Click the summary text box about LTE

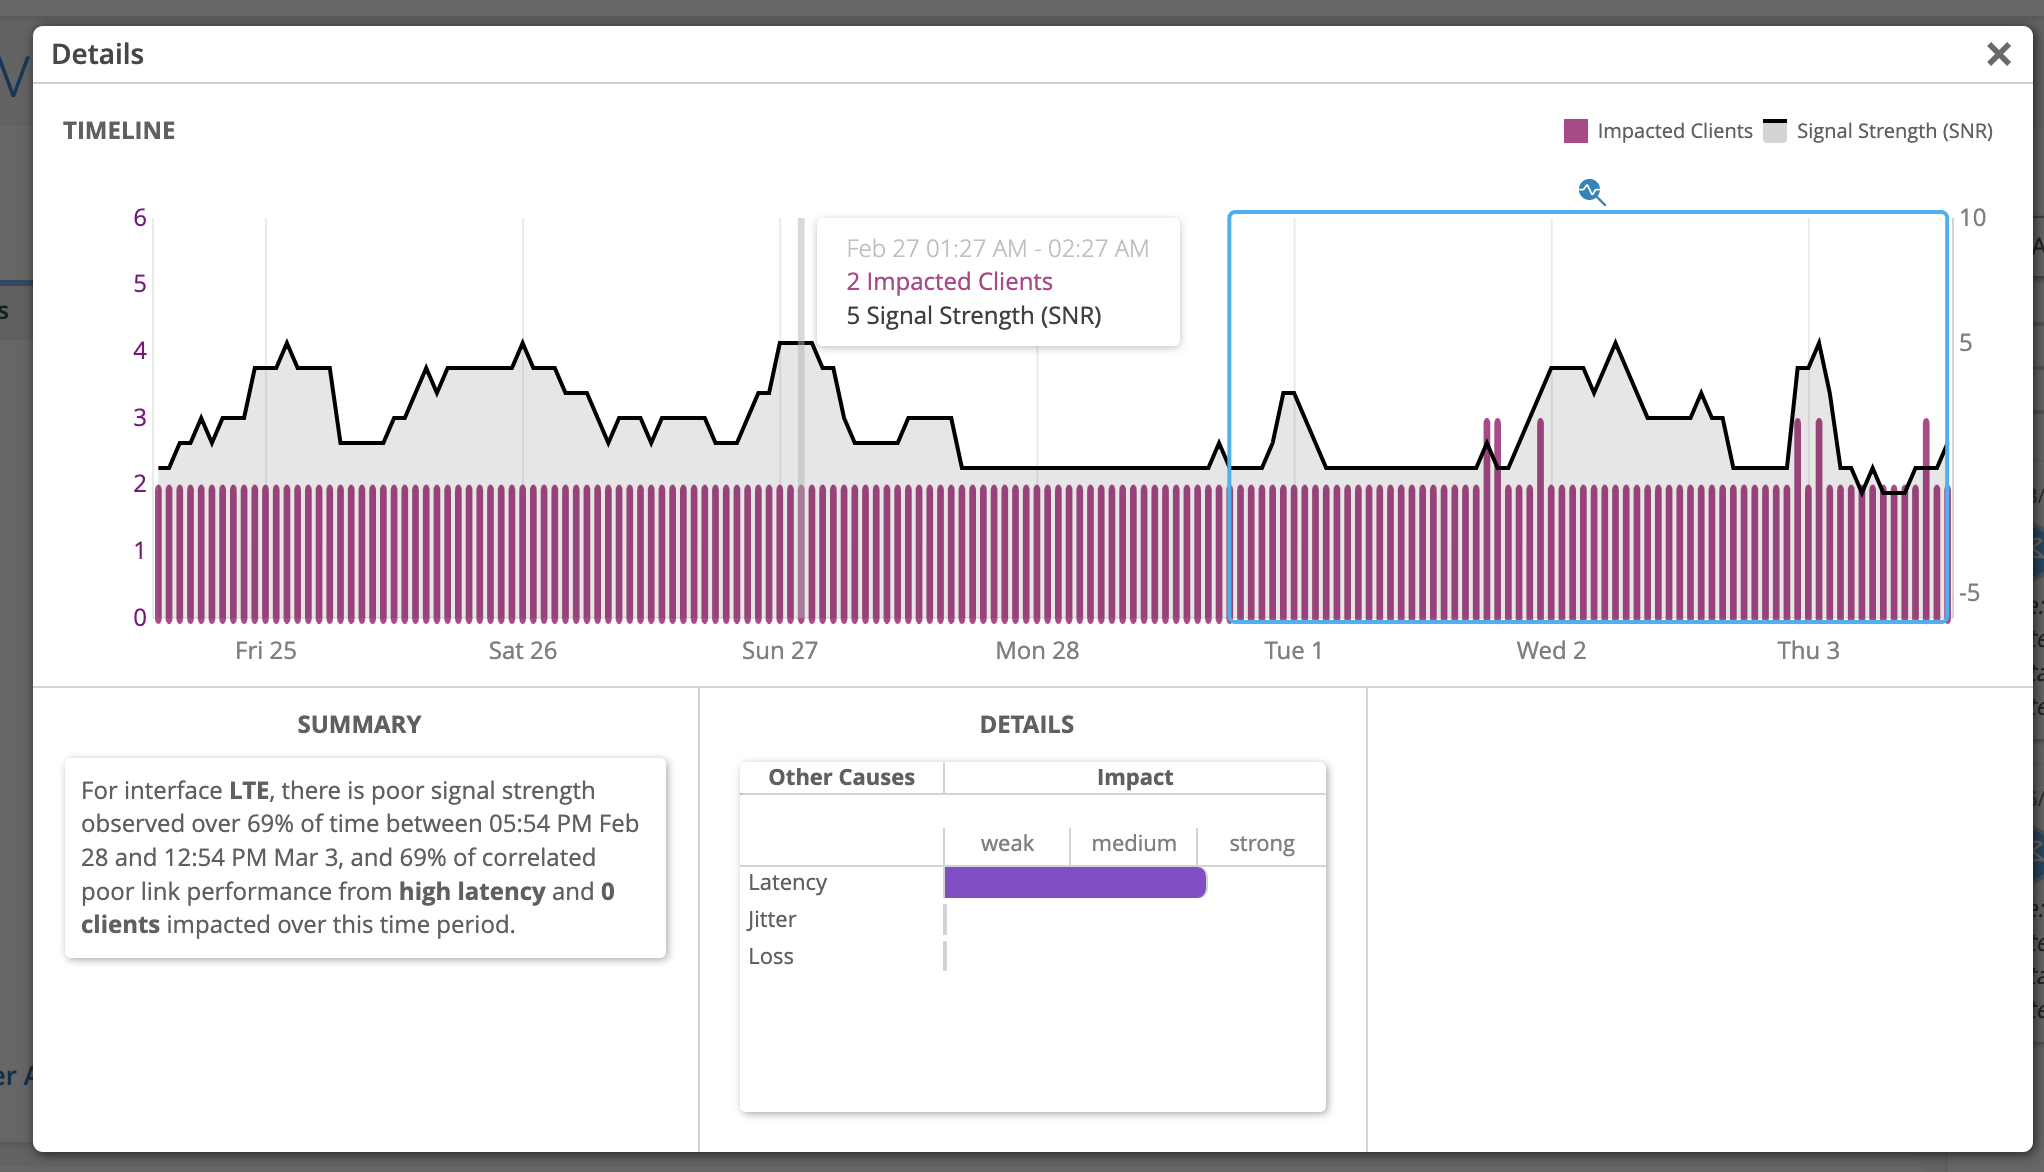365,858
